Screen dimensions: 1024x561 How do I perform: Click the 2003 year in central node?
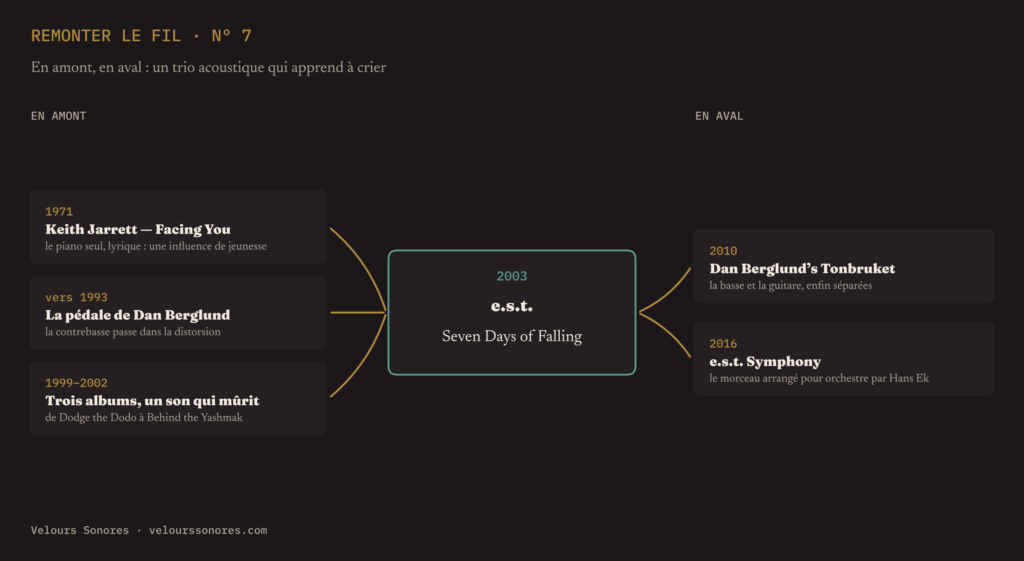tap(511, 276)
